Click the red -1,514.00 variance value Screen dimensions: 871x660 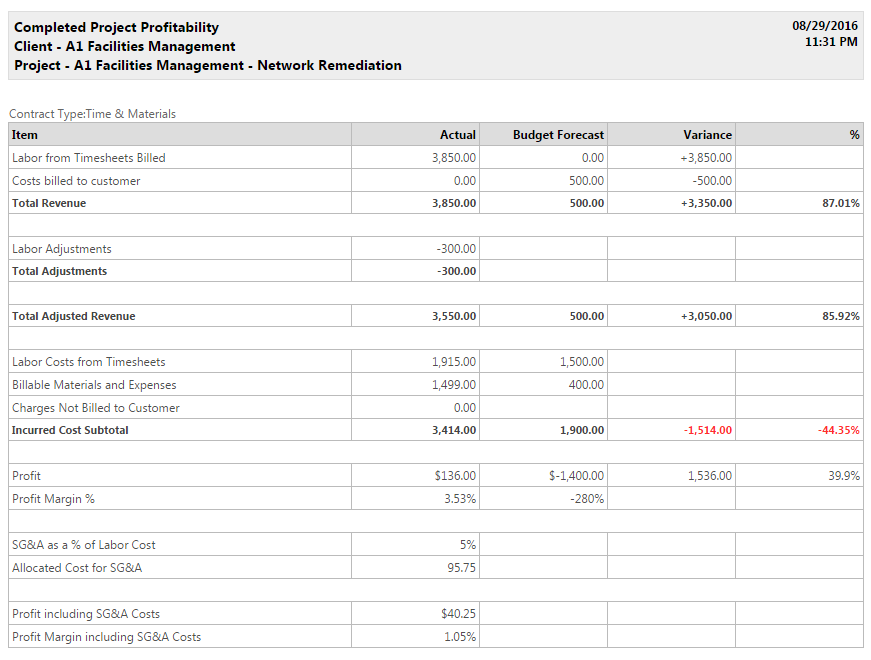pos(708,430)
